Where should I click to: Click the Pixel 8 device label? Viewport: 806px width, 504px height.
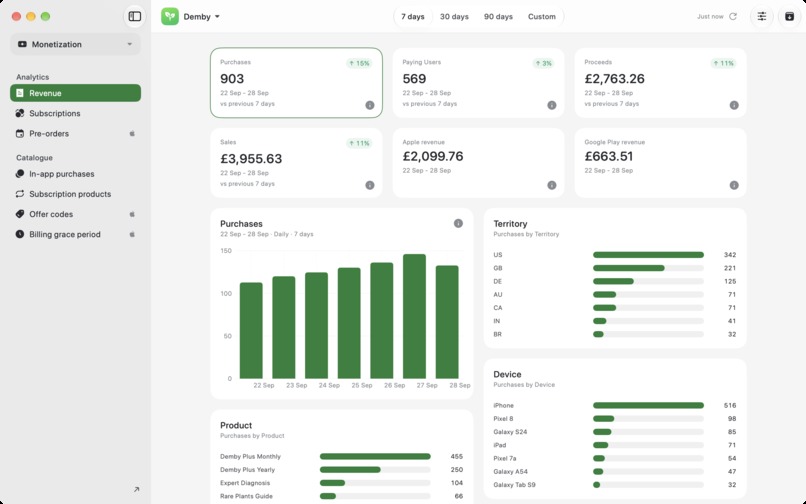point(503,419)
